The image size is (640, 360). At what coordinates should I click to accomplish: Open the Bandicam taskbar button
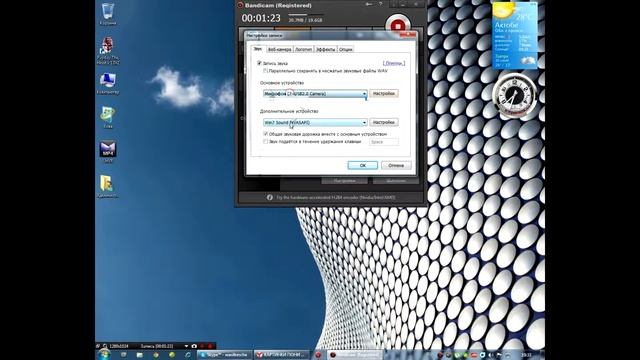click(x=354, y=355)
